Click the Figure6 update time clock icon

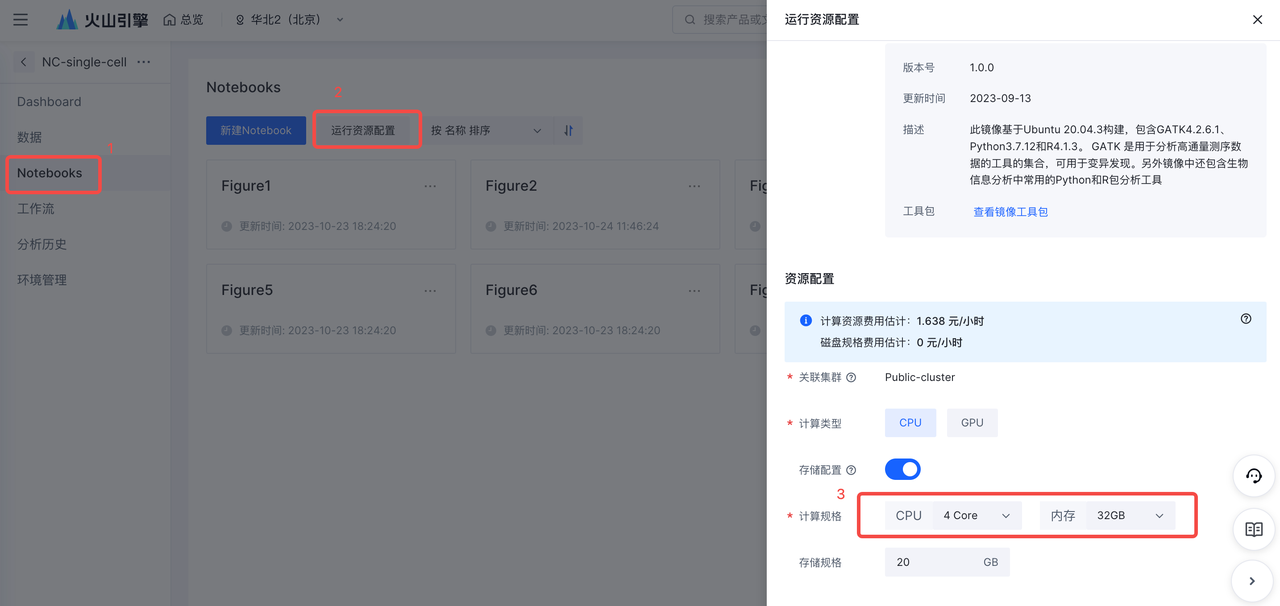pos(491,331)
